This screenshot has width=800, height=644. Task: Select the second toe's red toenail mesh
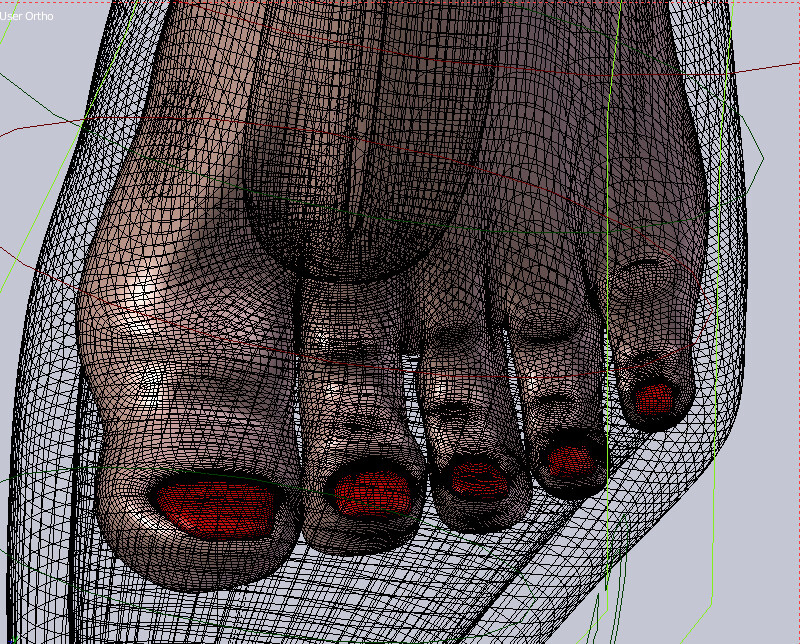375,493
